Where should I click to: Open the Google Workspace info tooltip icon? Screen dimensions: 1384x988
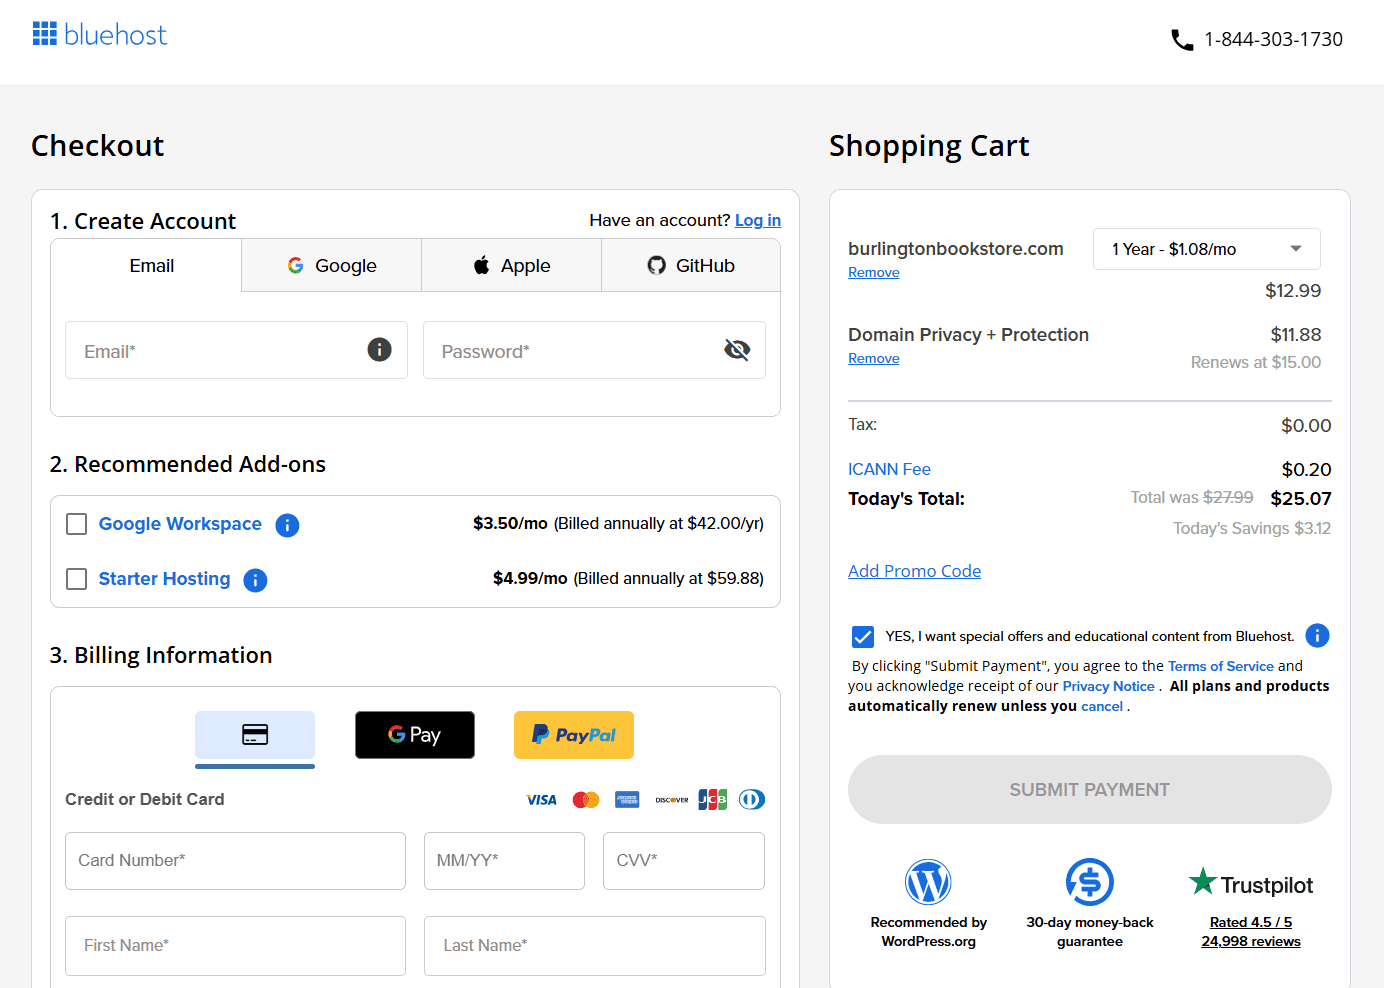(x=287, y=524)
